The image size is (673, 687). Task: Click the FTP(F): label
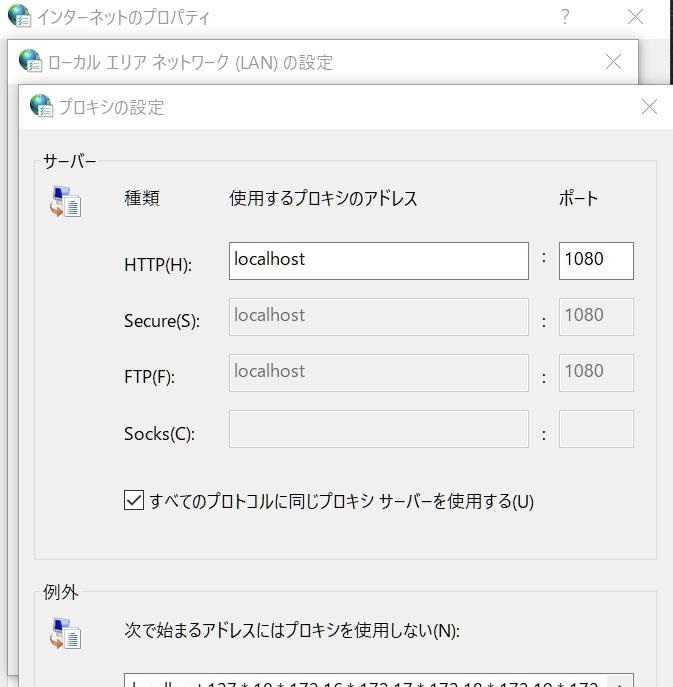tap(149, 377)
